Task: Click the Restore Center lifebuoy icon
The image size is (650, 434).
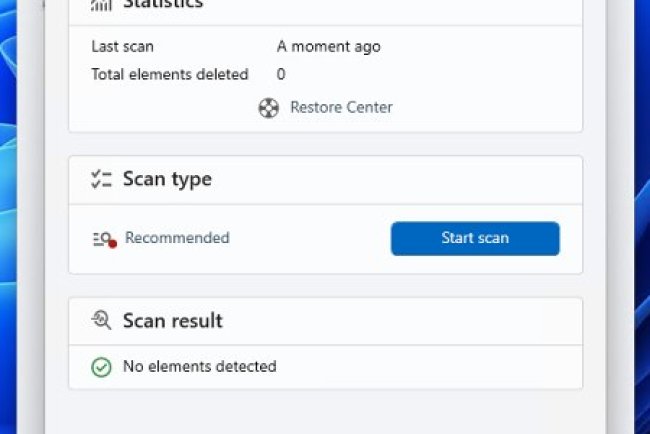Action: [268, 108]
